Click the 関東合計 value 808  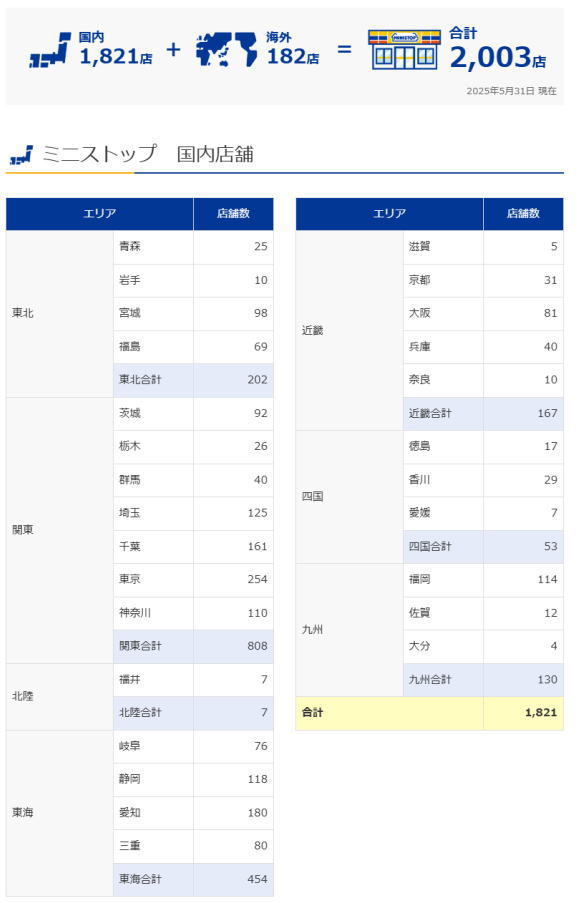pyautogui.click(x=258, y=646)
